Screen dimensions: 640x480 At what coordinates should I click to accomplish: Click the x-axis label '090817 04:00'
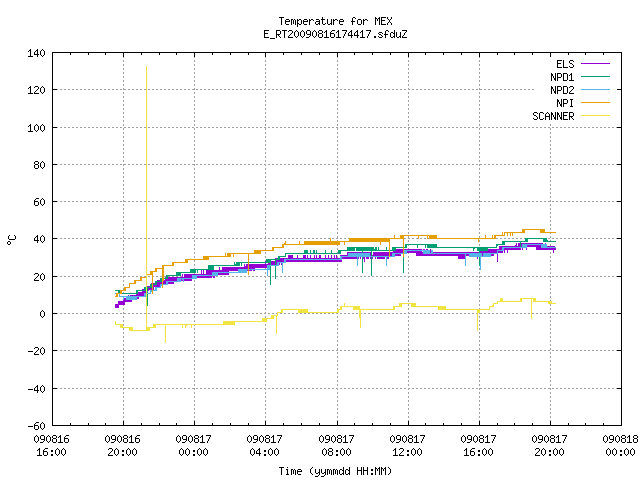(x=264, y=446)
